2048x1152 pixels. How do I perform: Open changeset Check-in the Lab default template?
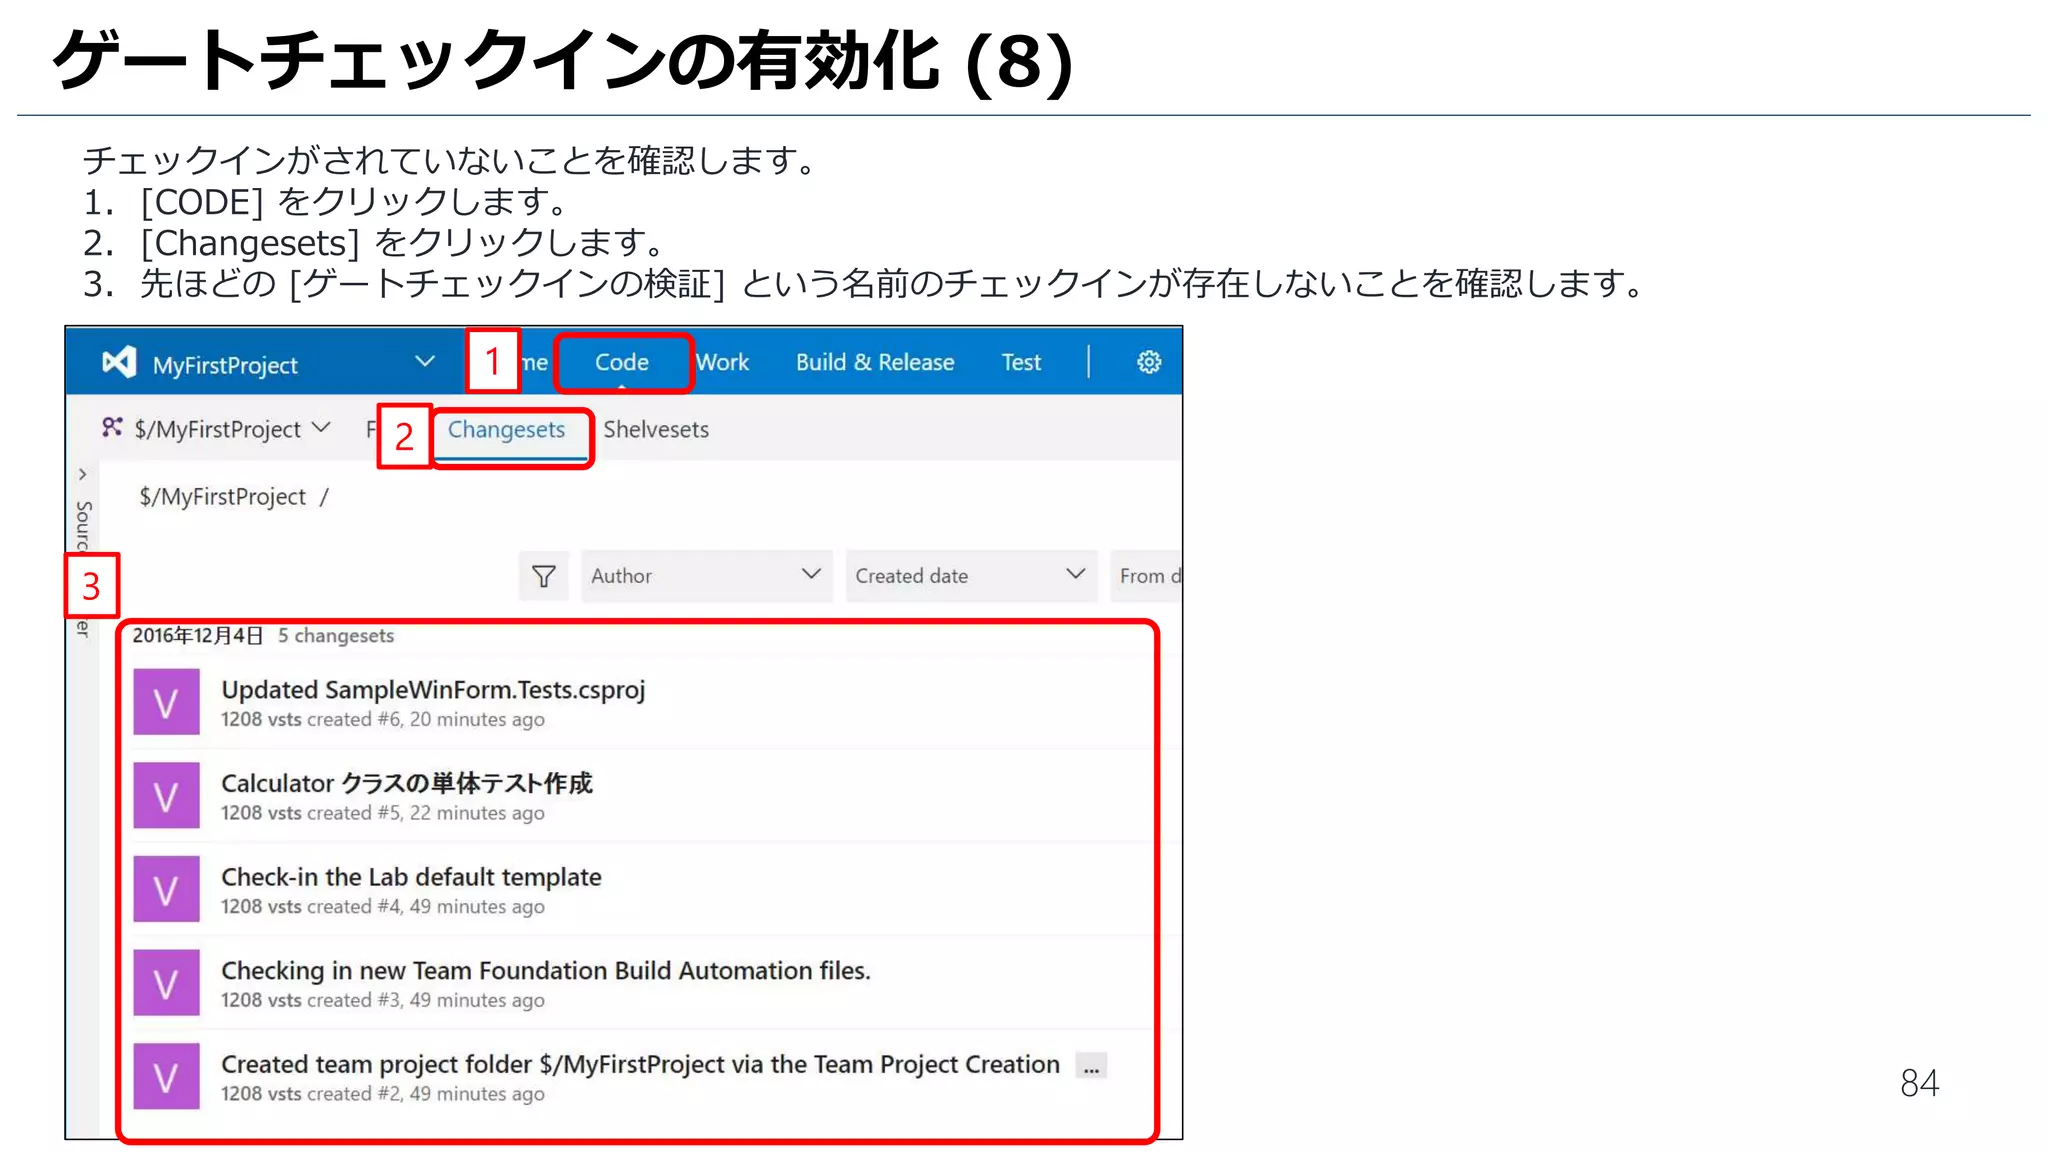click(411, 877)
